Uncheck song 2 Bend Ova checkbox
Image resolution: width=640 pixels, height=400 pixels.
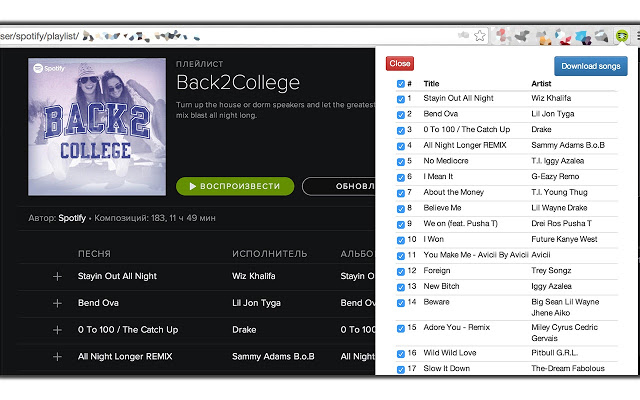click(400, 115)
